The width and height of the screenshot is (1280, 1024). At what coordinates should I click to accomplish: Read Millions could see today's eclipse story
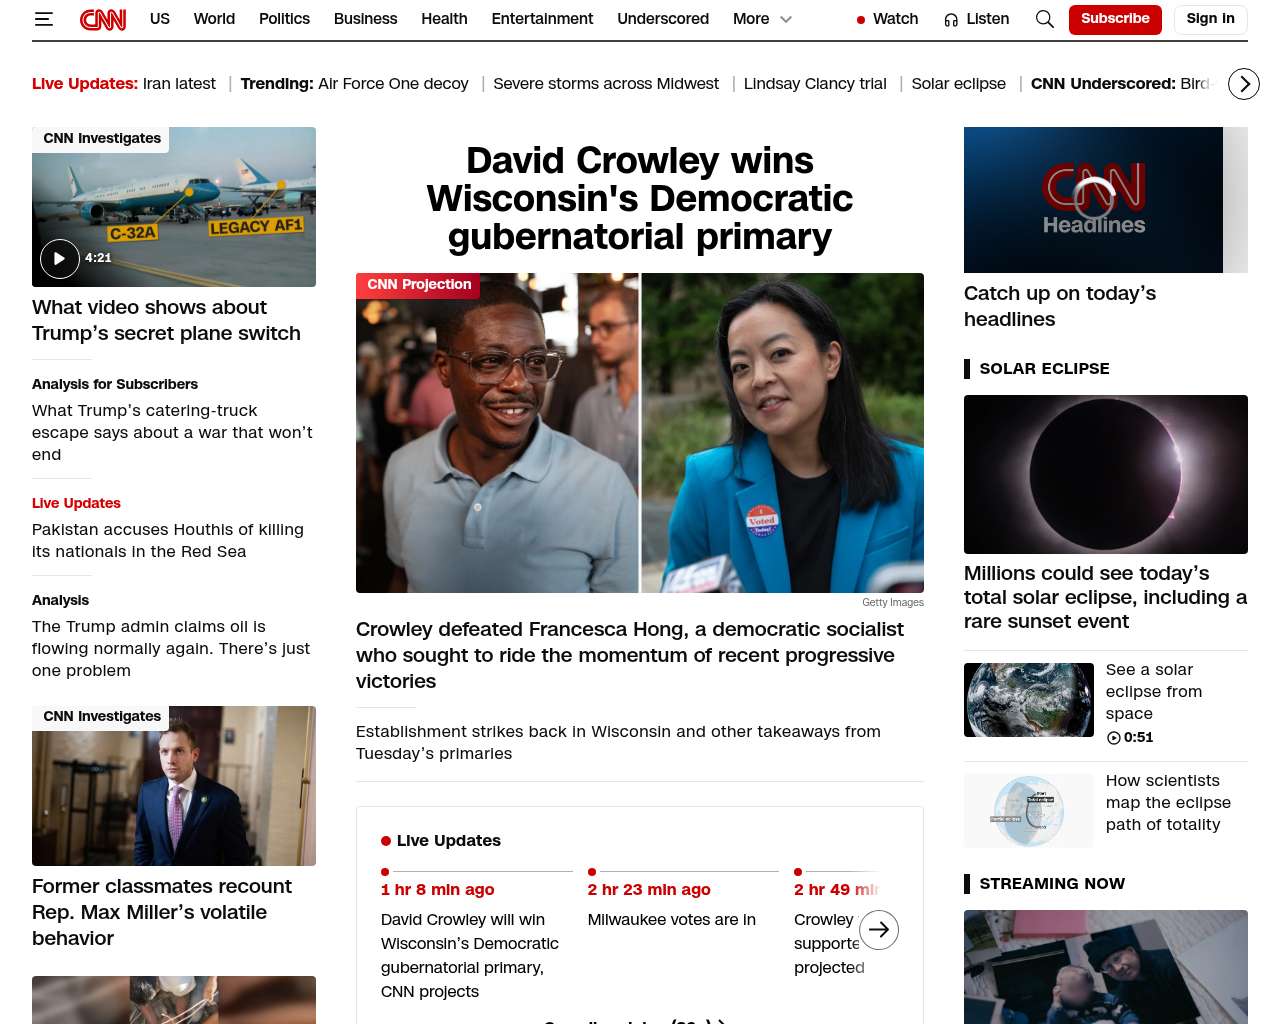(1106, 597)
